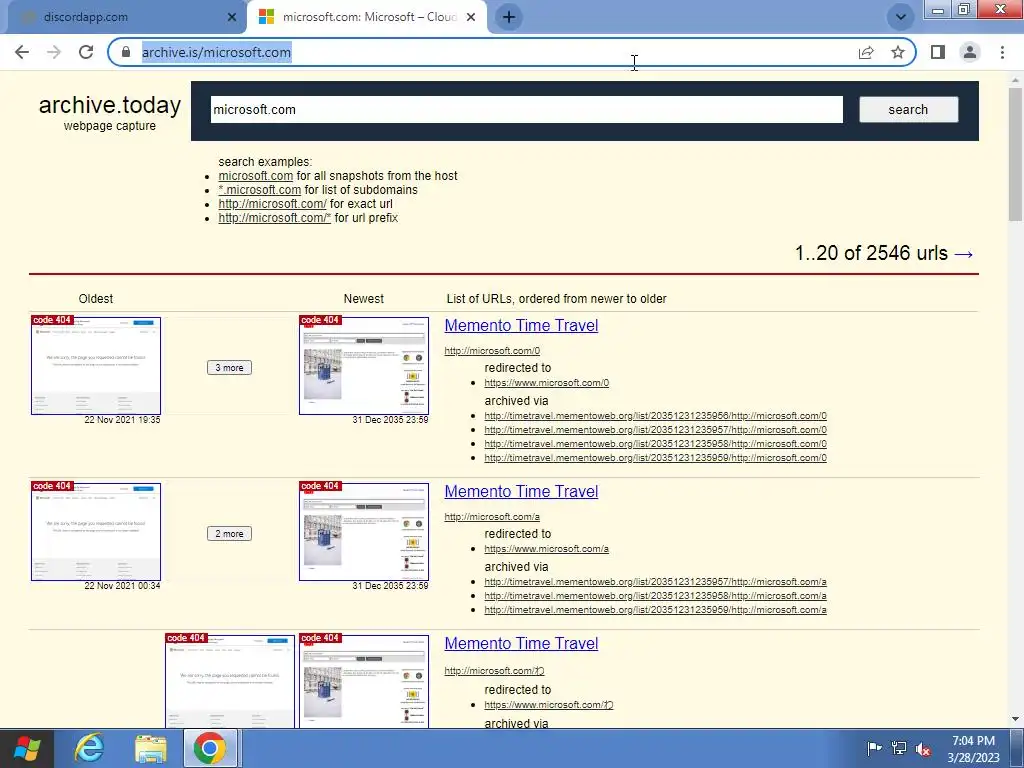Open third row's https://www.microsoft.com redirect link
This screenshot has height=768, width=1024.
click(549, 705)
